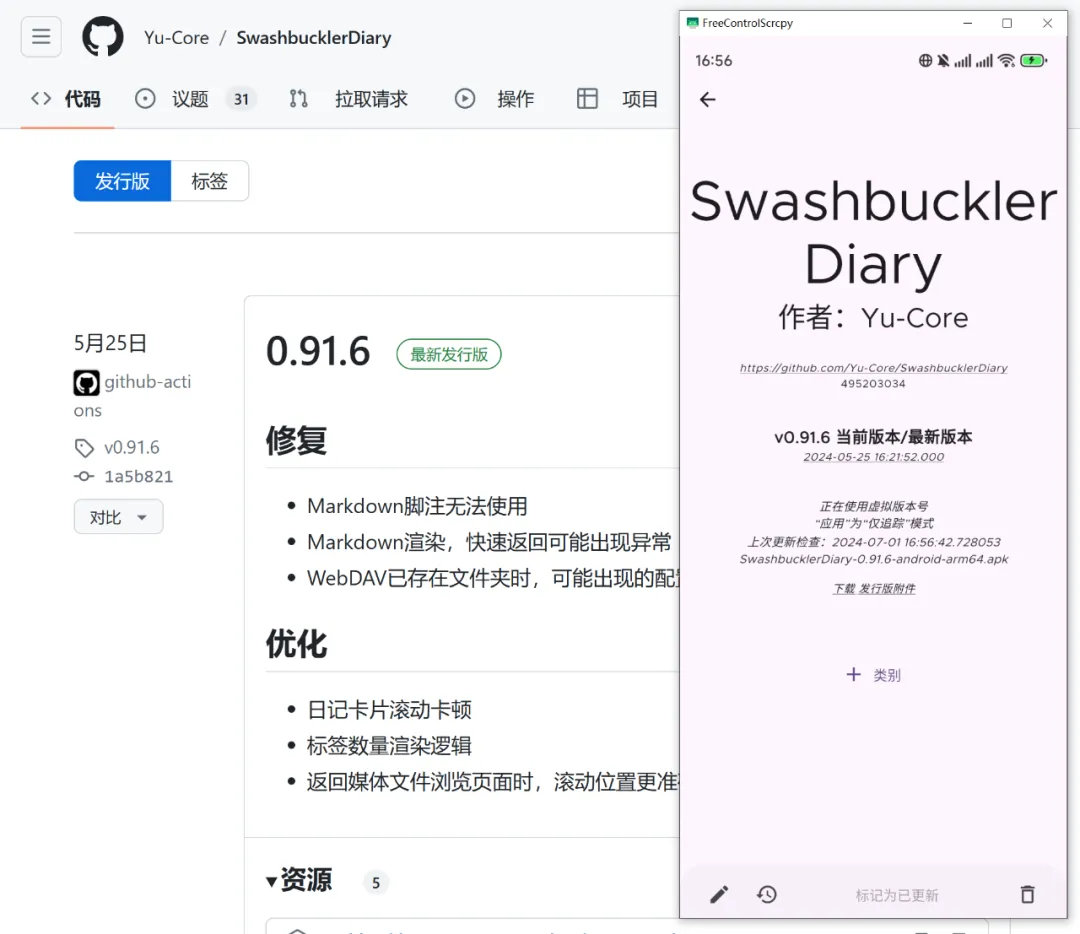Click the FreeControlScrcpy title bar app icon
Viewport: 1080px width, 934px height.
point(692,23)
